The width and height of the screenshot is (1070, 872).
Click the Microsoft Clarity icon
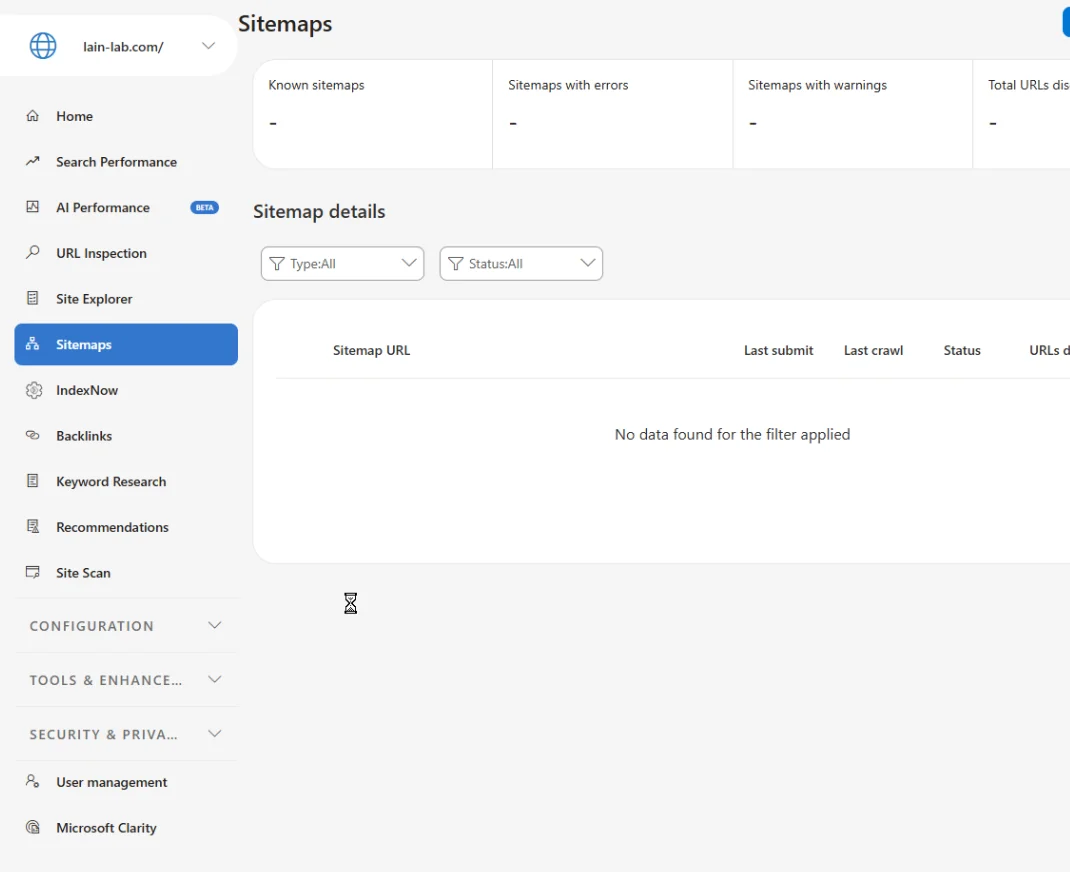point(33,828)
